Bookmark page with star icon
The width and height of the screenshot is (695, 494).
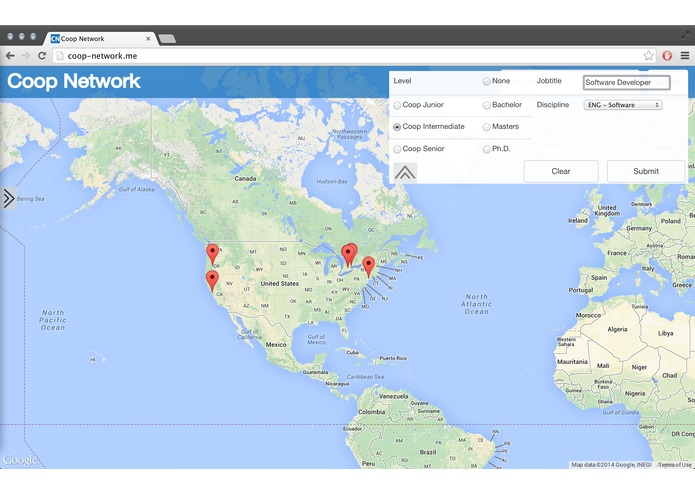(648, 55)
